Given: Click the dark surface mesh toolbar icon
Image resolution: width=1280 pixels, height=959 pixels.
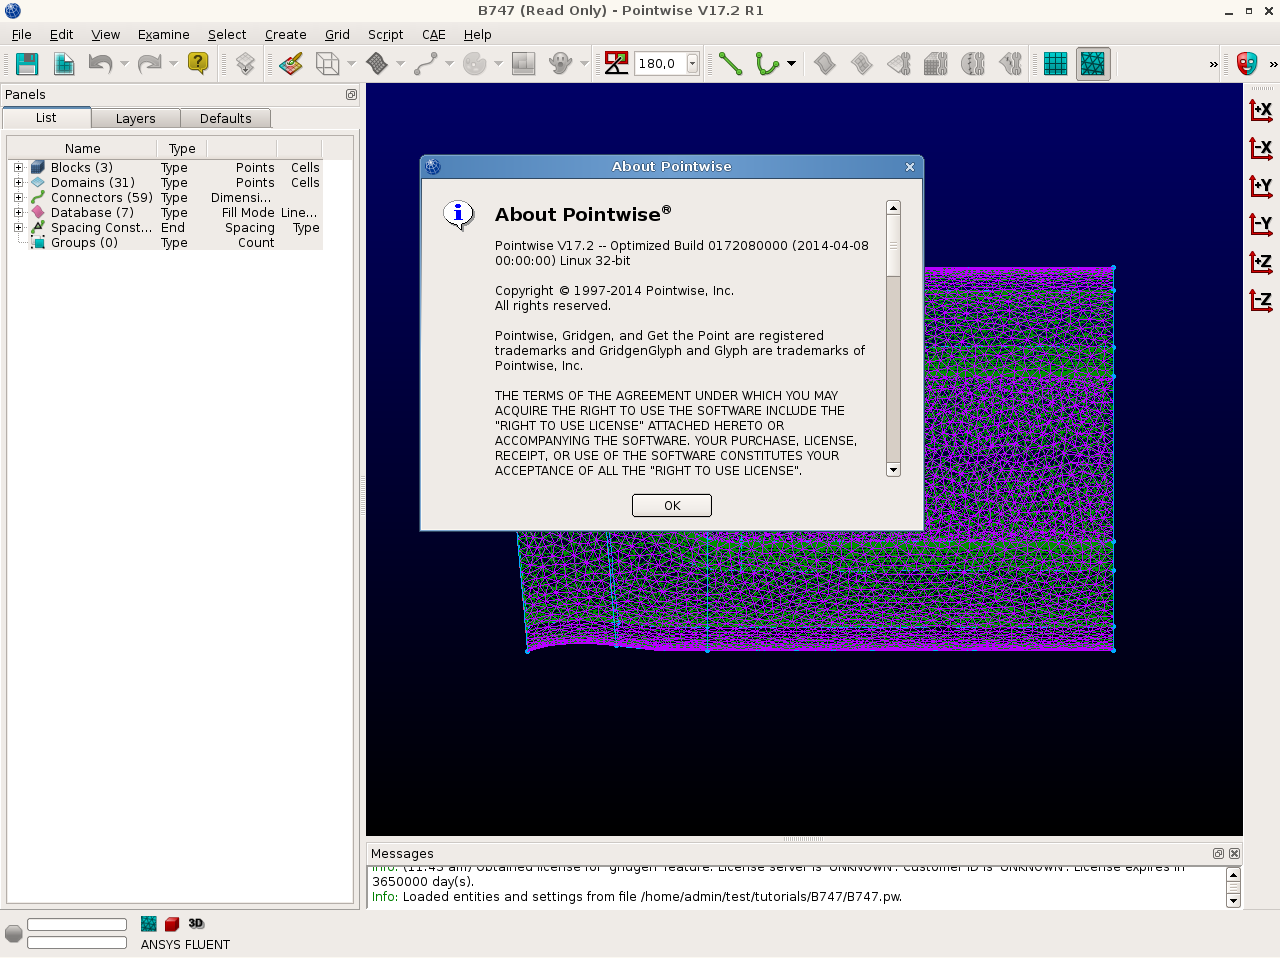Looking at the screenshot, I should [377, 64].
